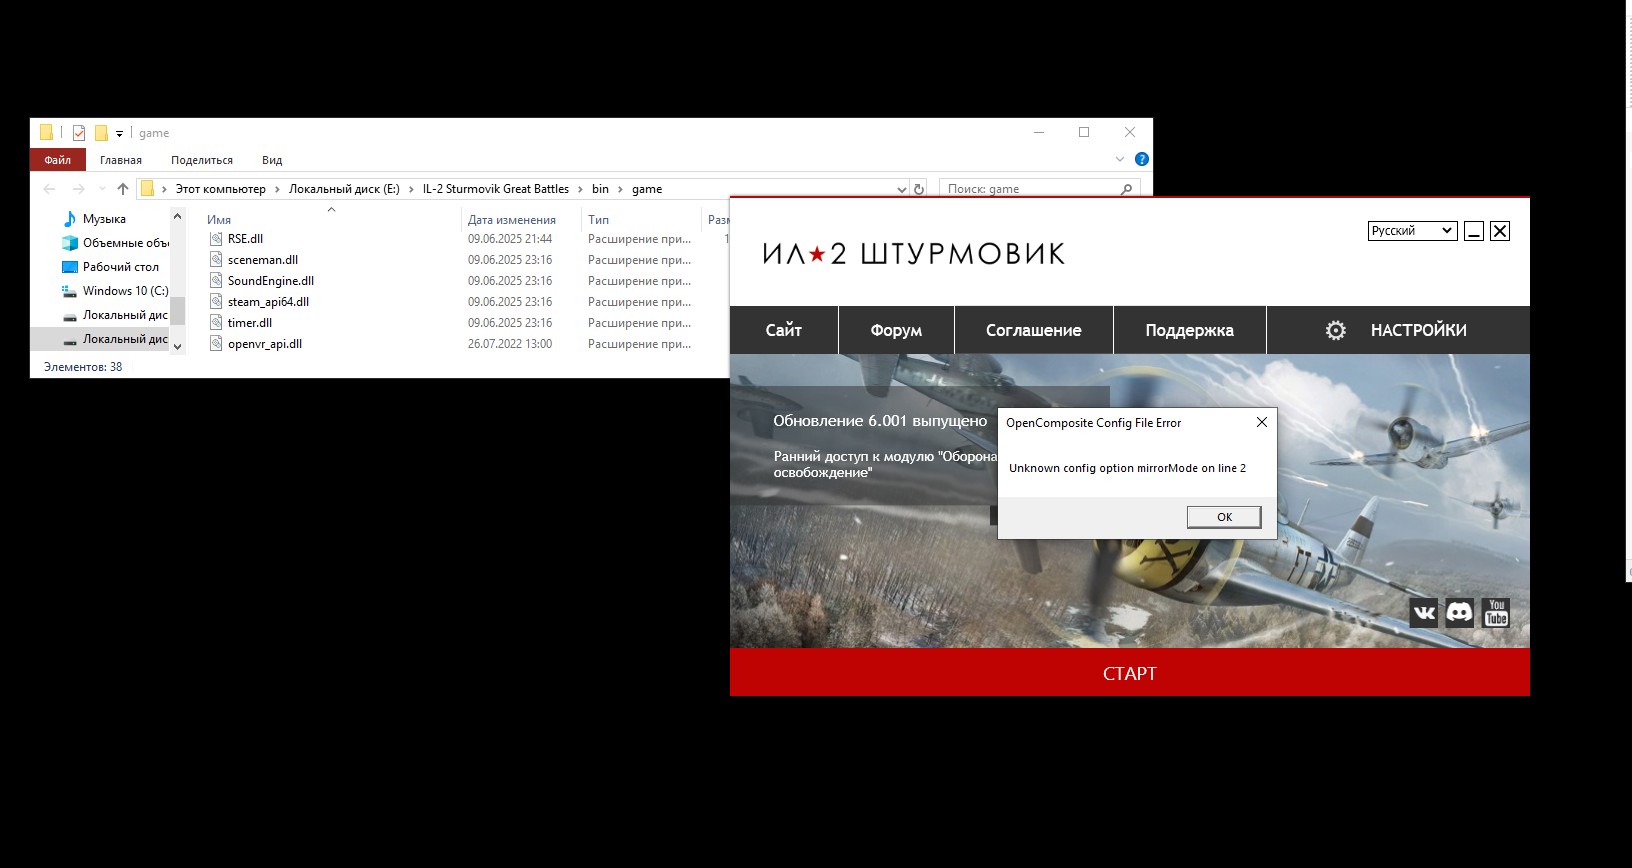Open the YouTube icon in the launcher

[x=1496, y=613]
